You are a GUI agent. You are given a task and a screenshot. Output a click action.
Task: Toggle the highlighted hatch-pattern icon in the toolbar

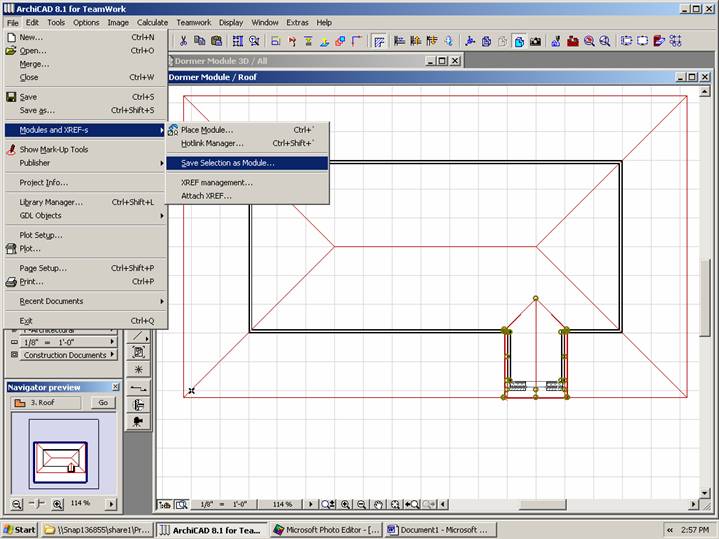(x=379, y=41)
